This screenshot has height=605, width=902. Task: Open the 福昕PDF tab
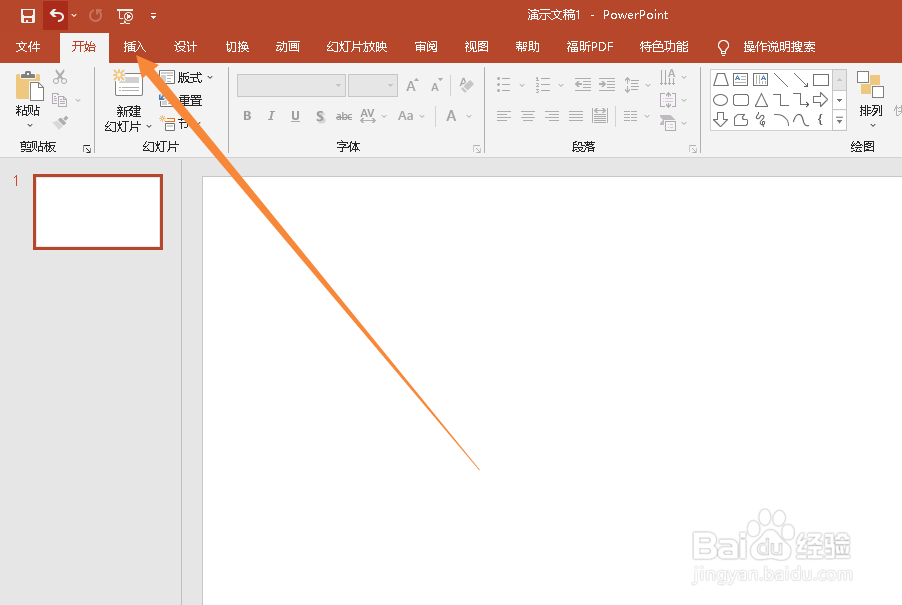[590, 47]
